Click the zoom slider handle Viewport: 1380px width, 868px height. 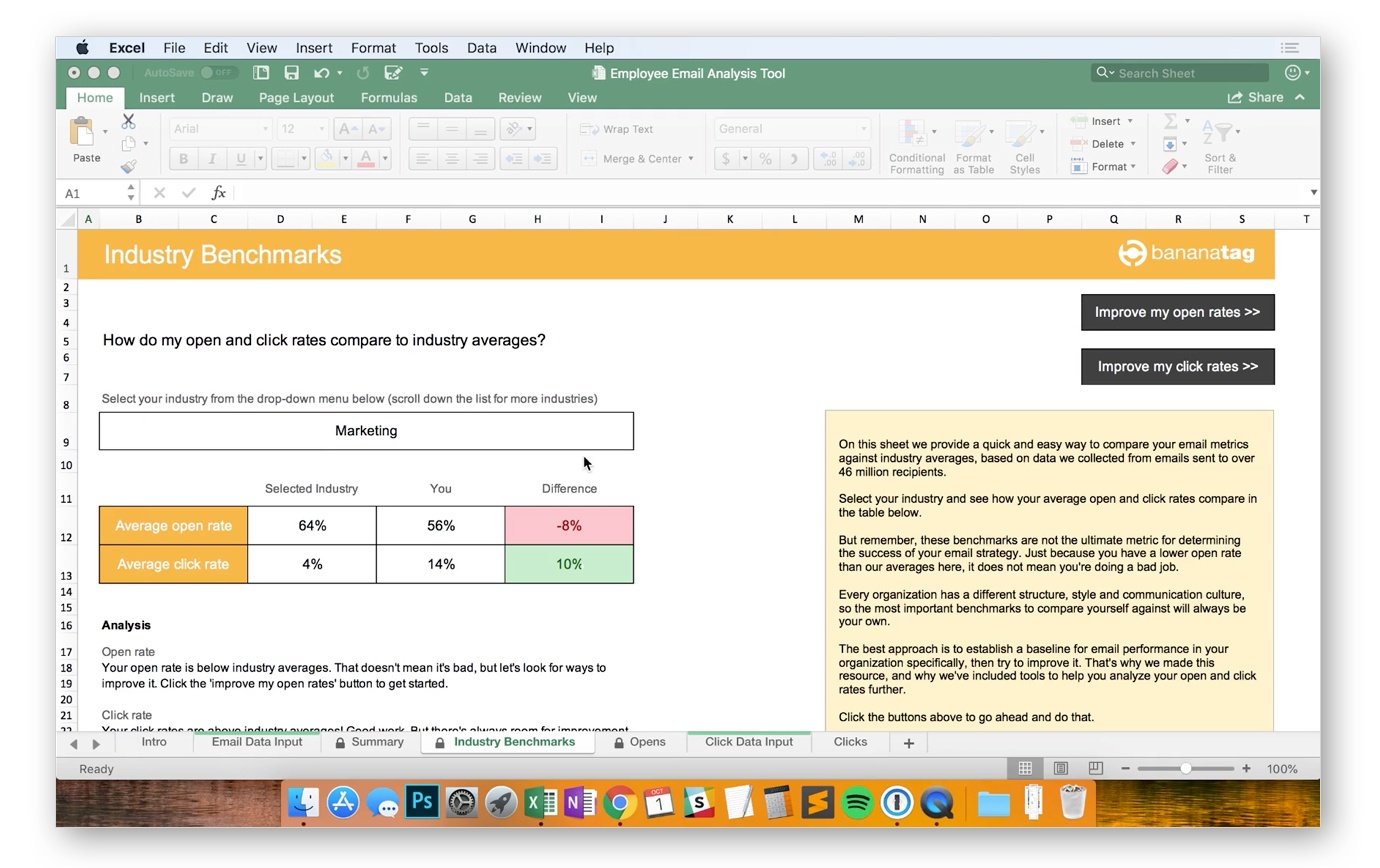pyautogui.click(x=1186, y=768)
